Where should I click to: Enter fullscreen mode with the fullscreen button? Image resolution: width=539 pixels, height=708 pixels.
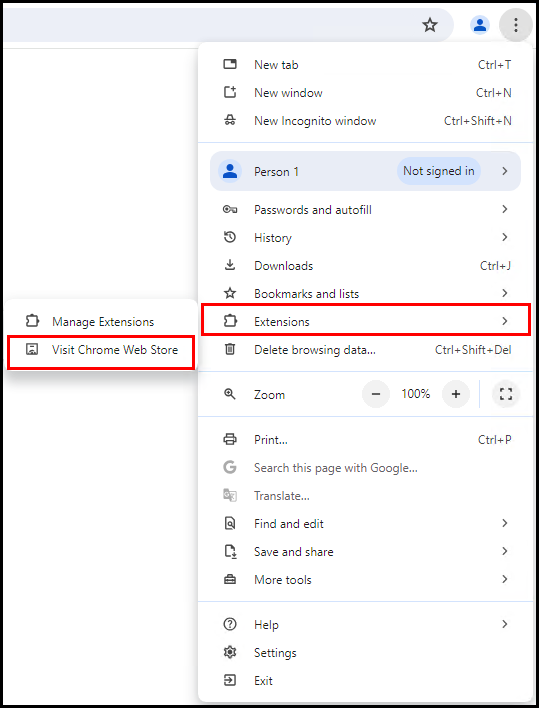pyautogui.click(x=506, y=394)
